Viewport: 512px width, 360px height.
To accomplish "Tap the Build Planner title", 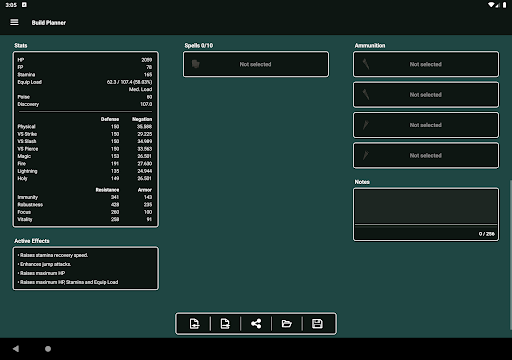I will 49,23.
